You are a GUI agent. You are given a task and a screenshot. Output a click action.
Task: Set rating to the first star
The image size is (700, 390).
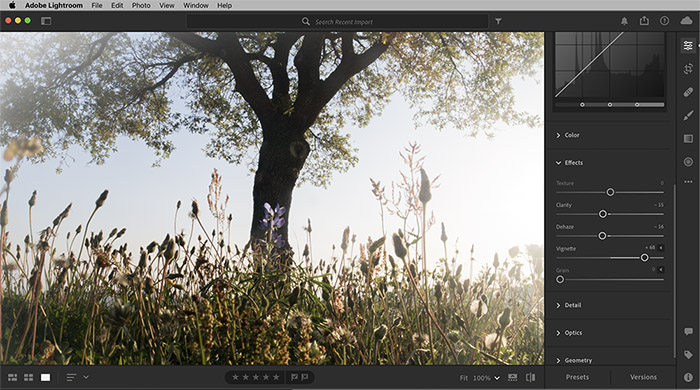[235, 378]
